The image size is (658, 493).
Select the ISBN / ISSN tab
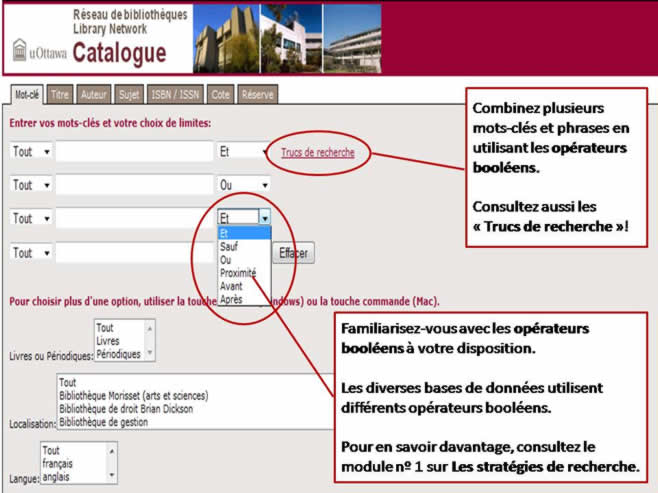click(x=175, y=94)
